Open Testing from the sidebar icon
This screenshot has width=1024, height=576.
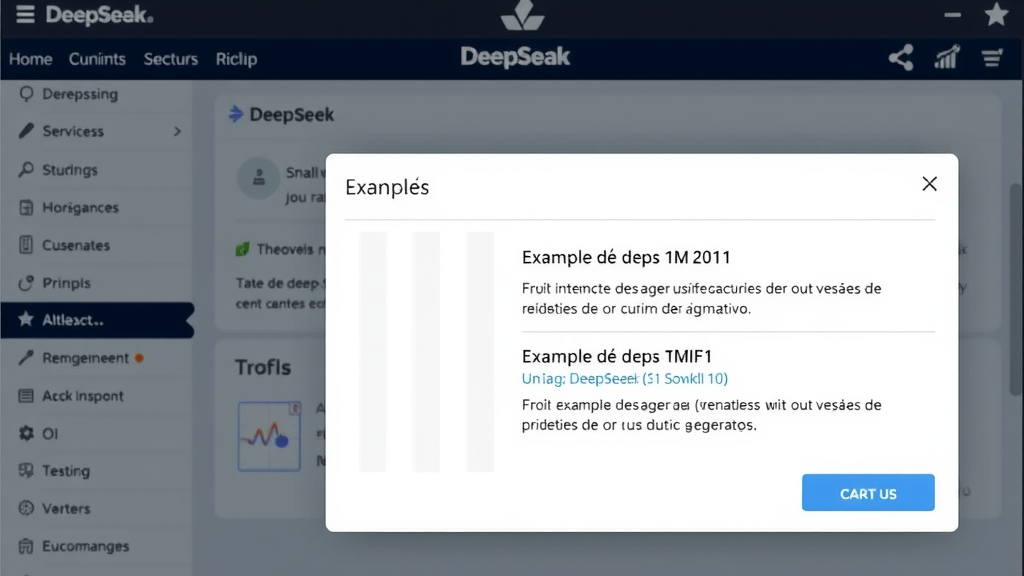click(28, 470)
